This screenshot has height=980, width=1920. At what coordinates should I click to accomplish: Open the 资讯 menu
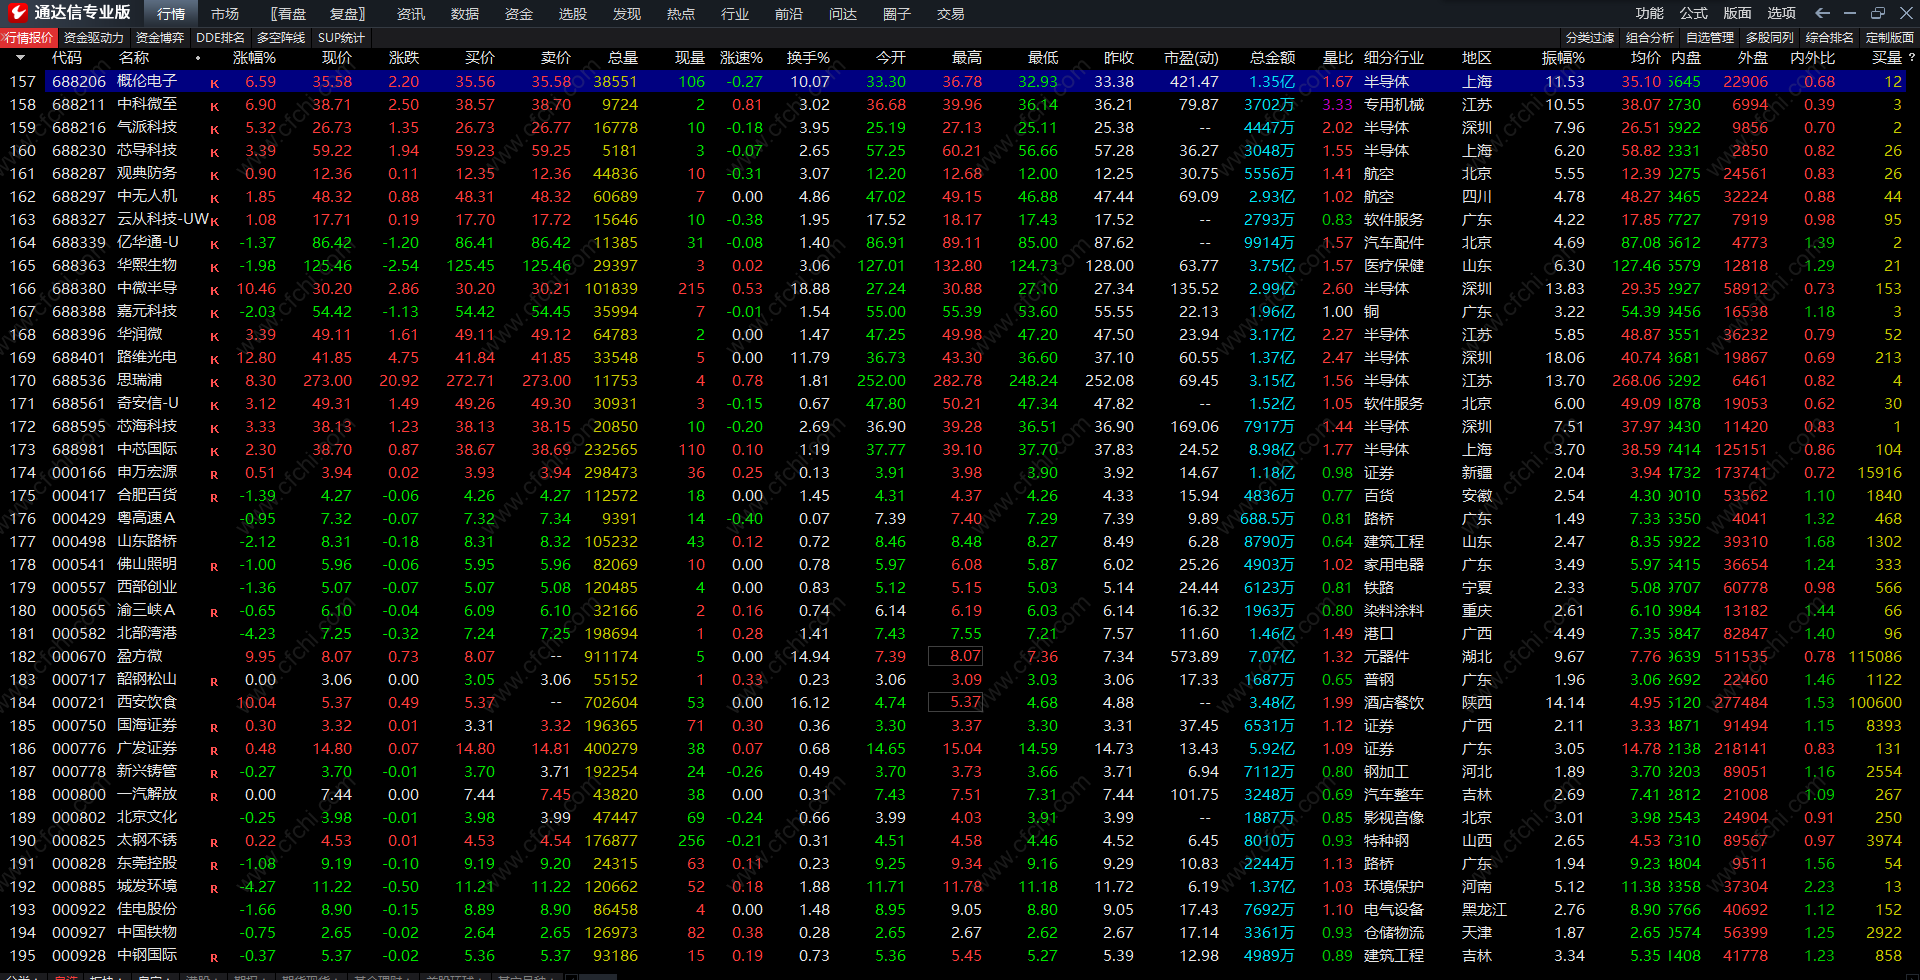tap(411, 14)
